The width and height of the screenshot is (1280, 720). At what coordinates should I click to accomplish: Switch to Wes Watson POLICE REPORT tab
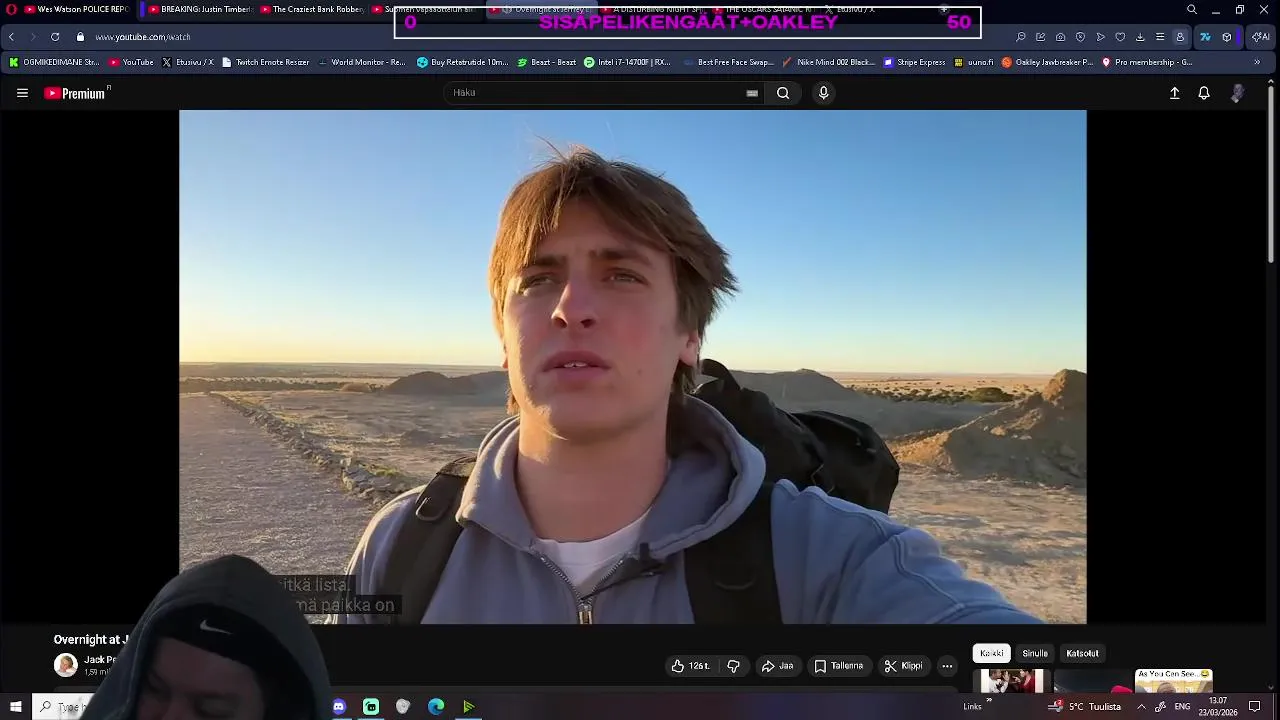(x=78, y=9)
